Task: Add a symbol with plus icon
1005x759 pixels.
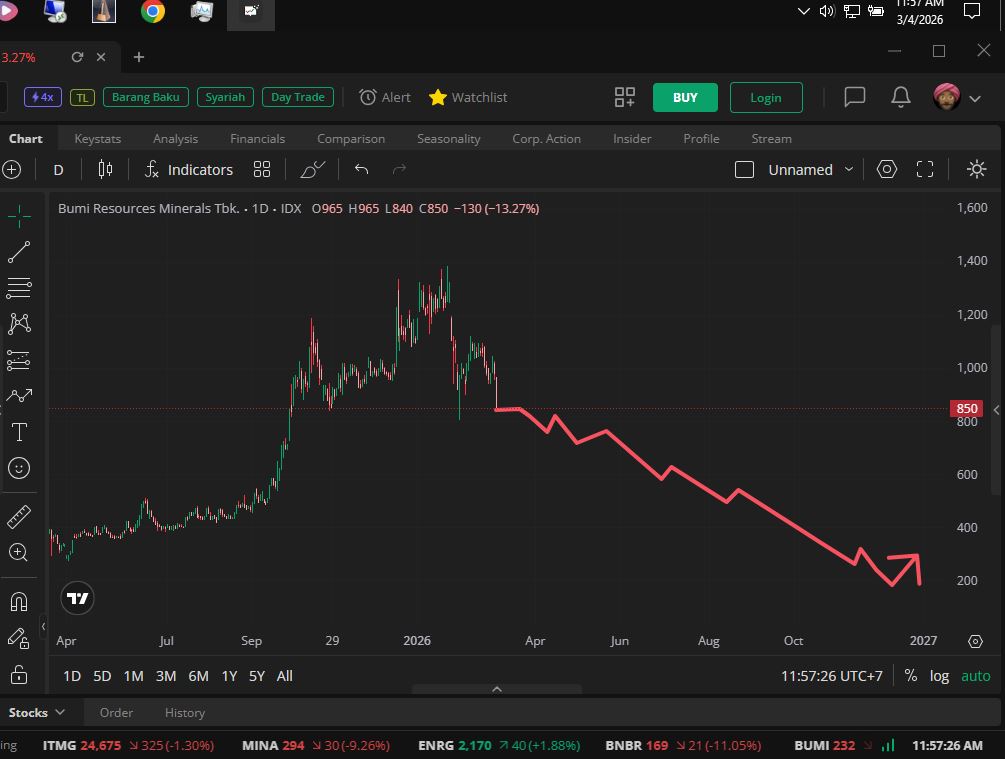Action: point(12,170)
